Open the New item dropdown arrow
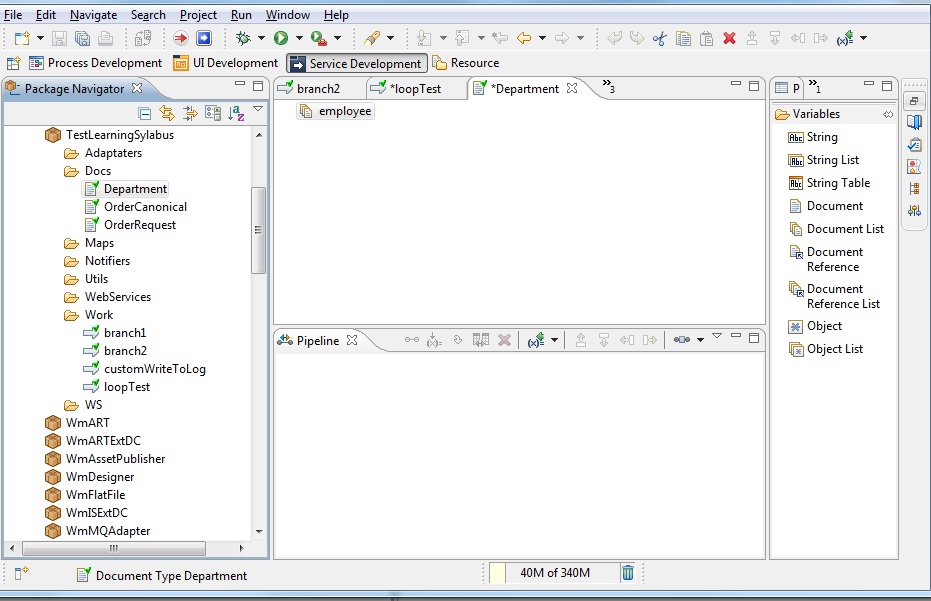 [40, 39]
